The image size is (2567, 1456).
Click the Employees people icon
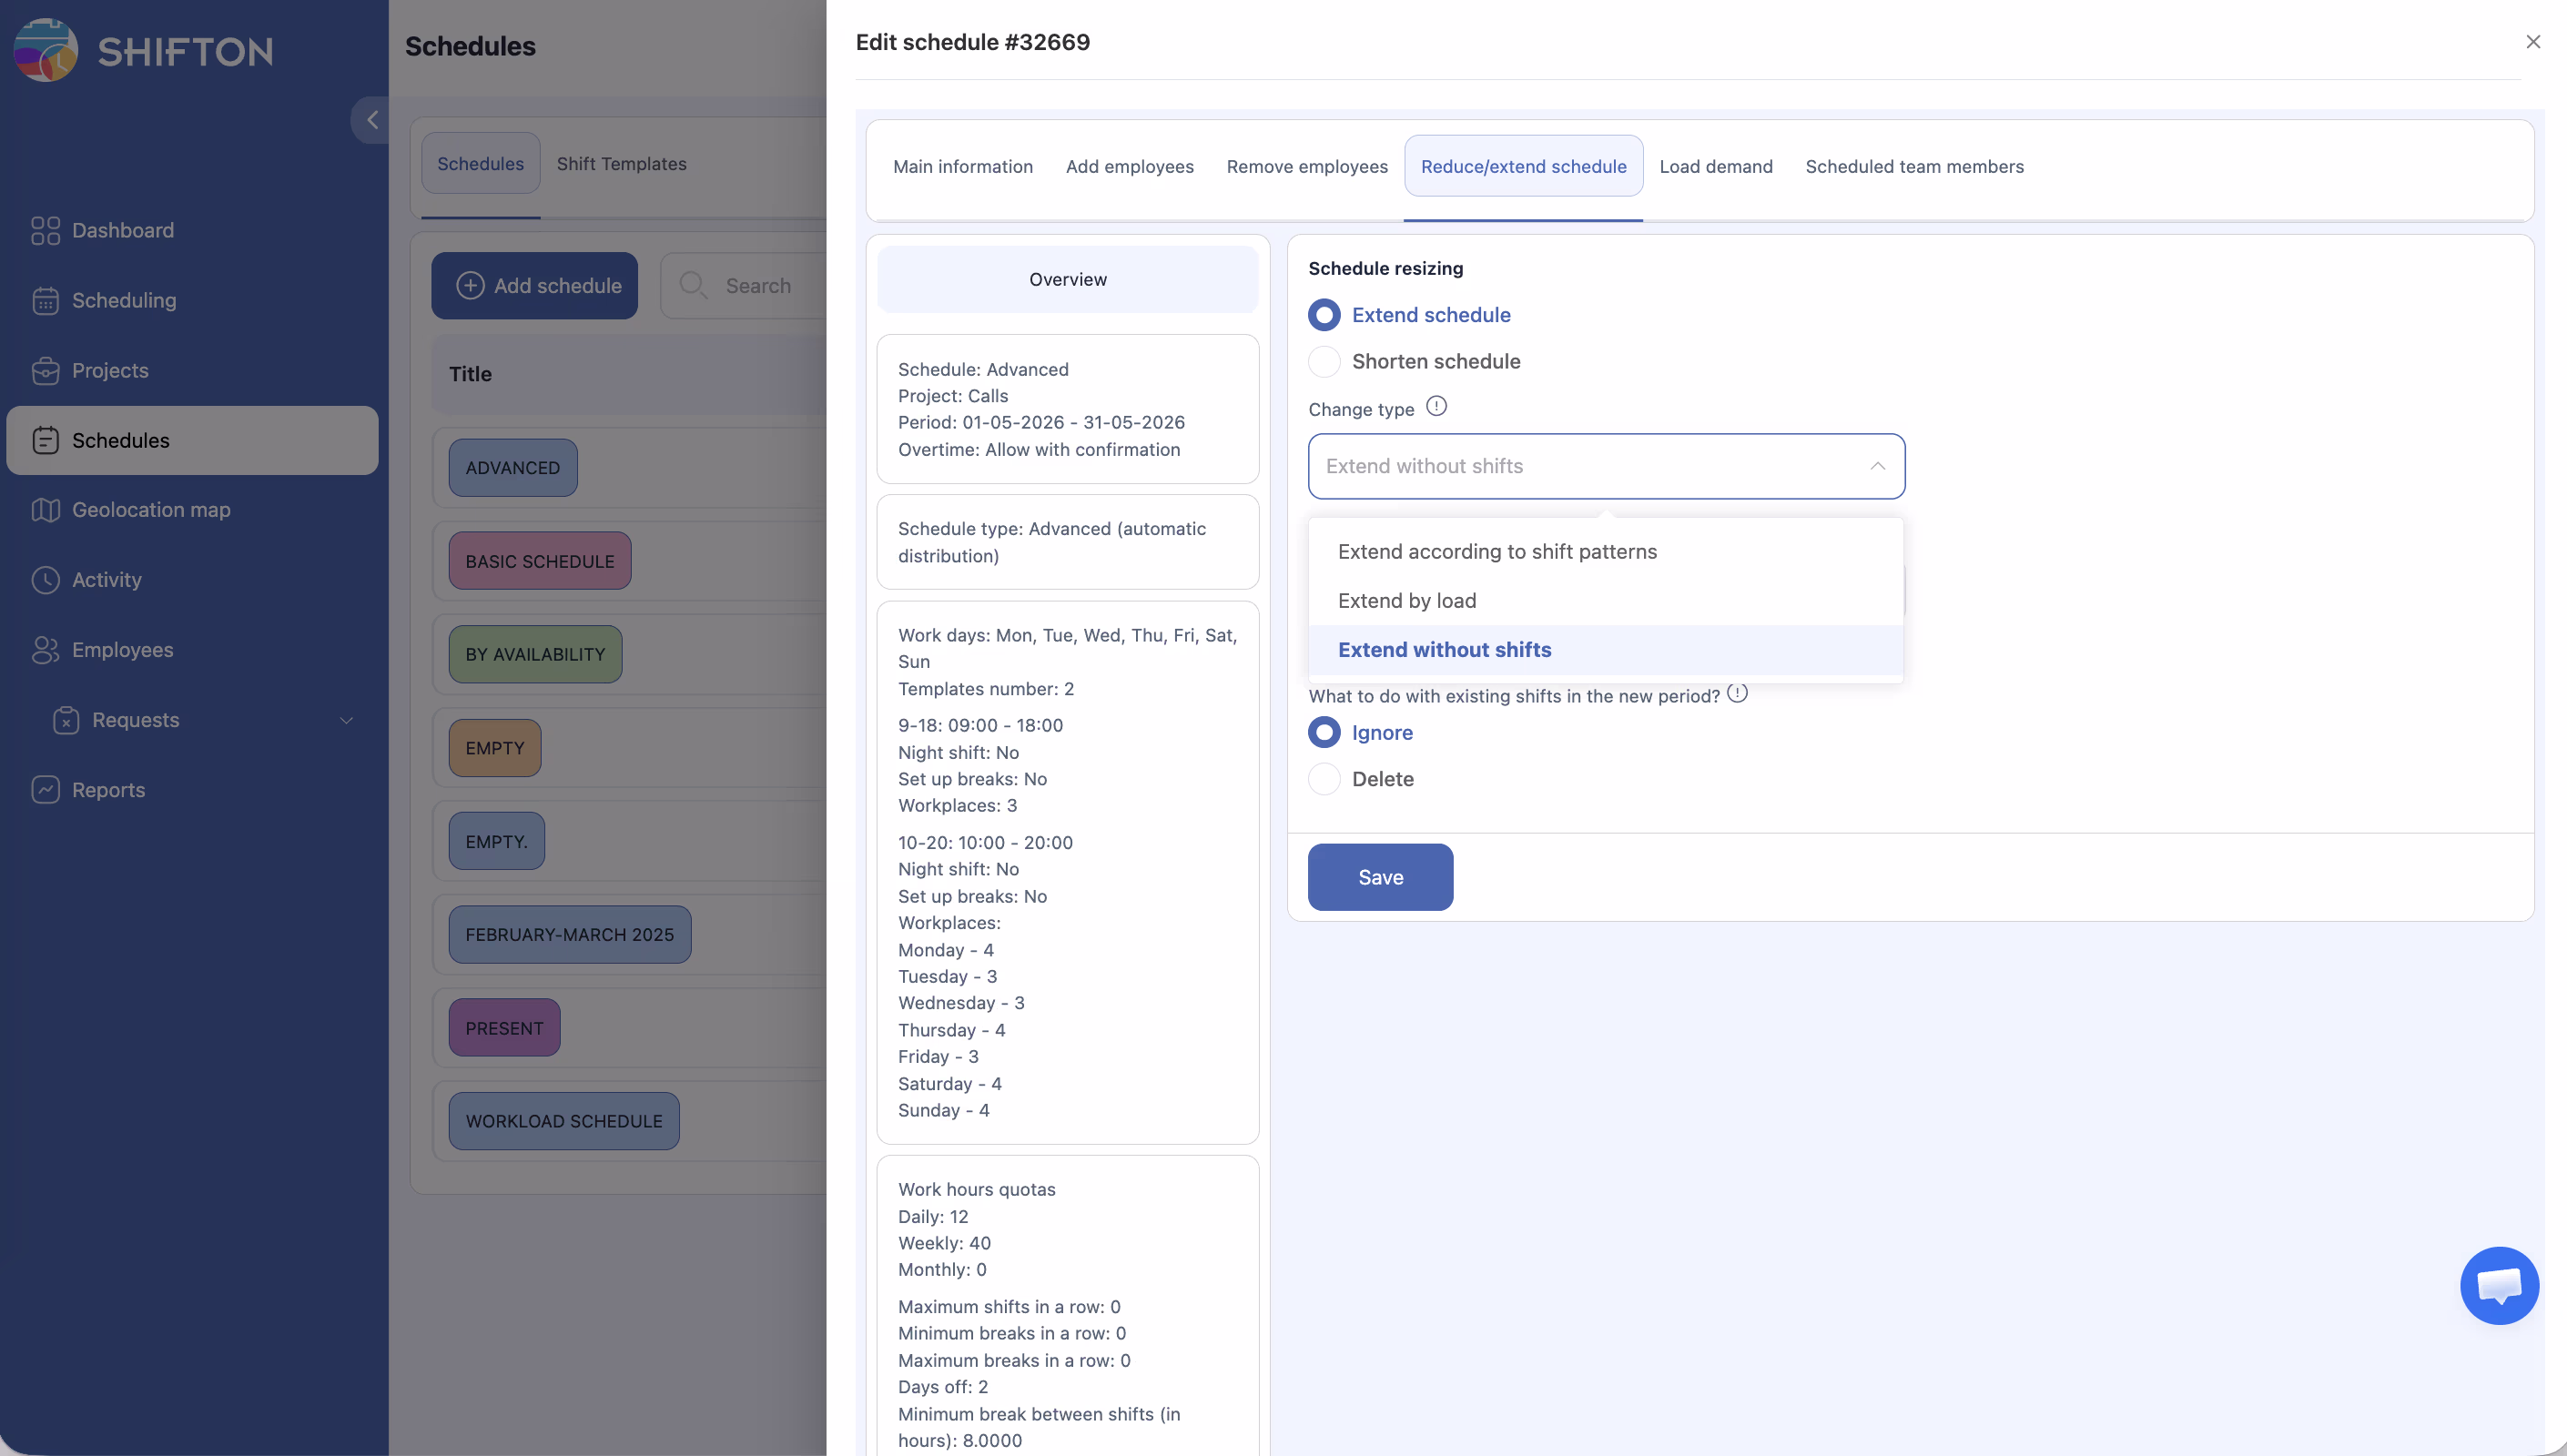point(45,650)
